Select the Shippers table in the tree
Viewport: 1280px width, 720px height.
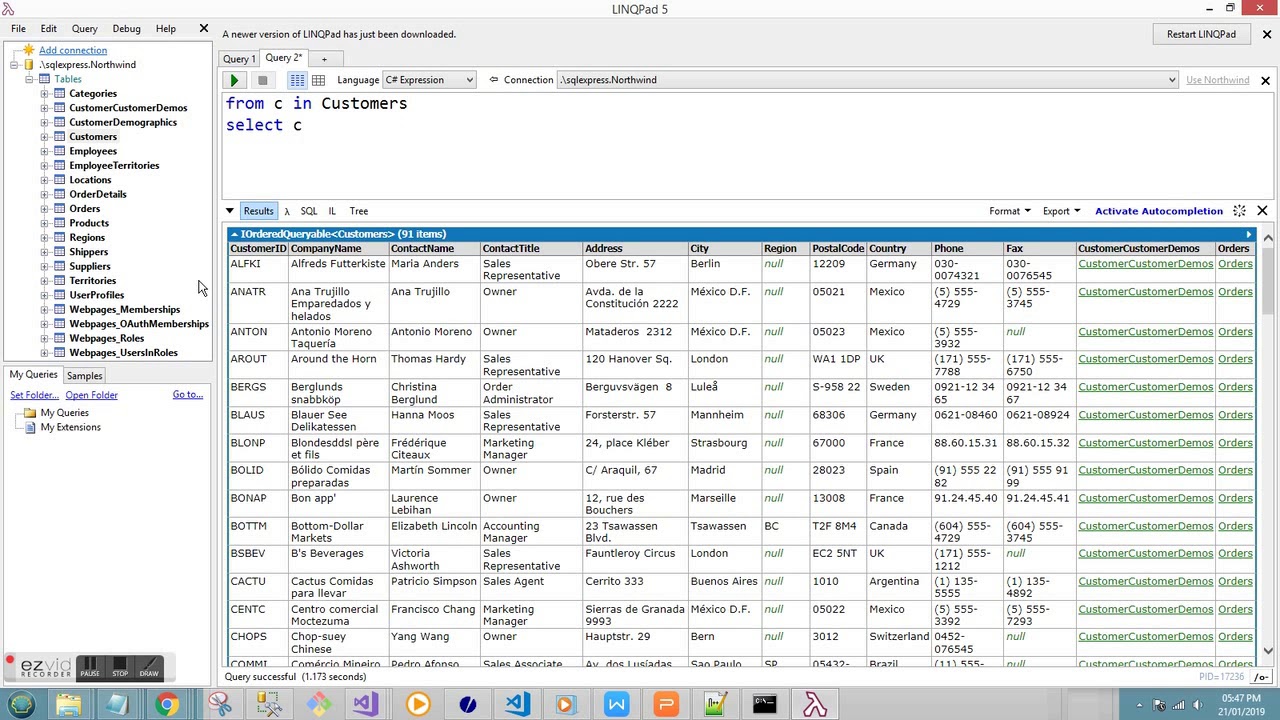(x=88, y=252)
